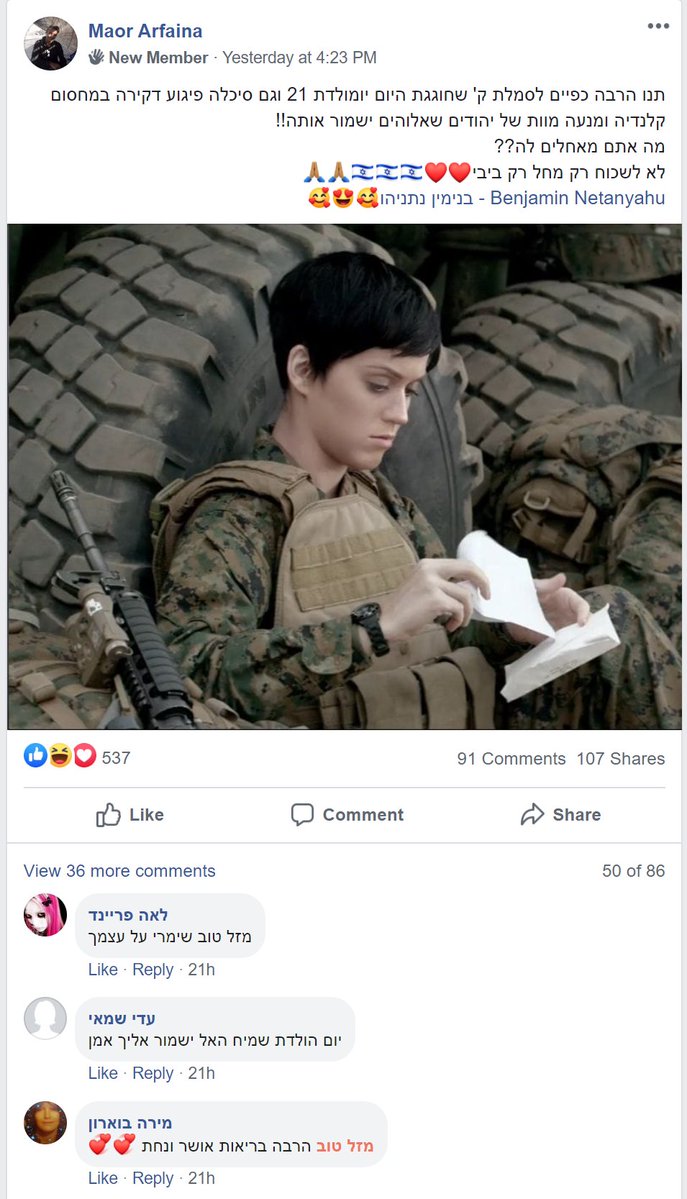Click the laughing Haha reaction icon
This screenshot has height=1199, width=687.
(x=60, y=756)
